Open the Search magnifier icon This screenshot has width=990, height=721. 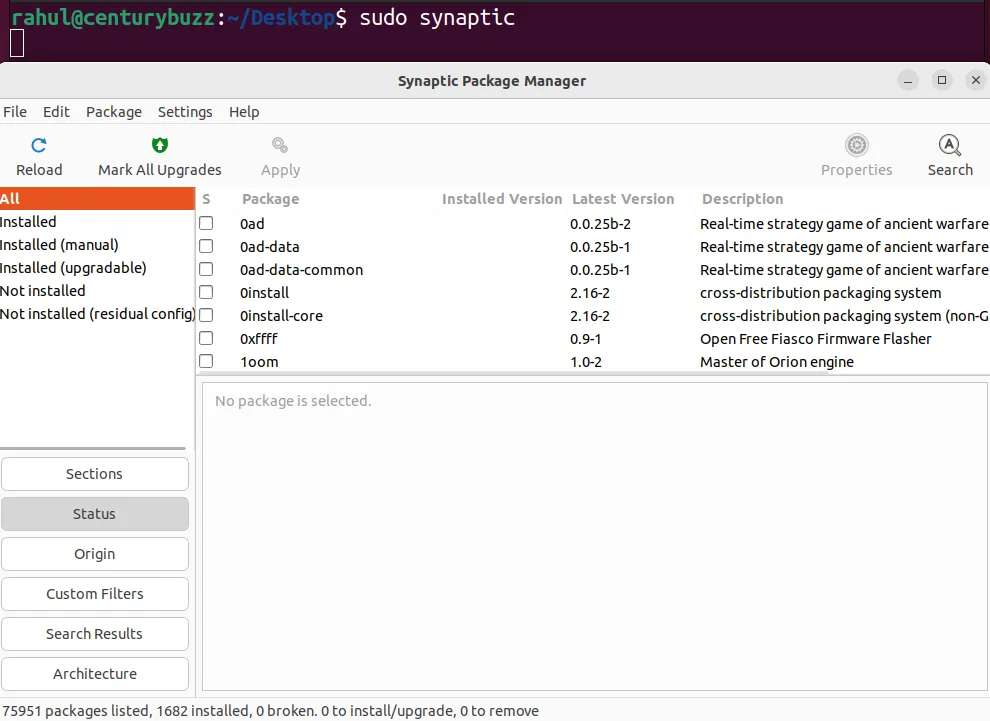coord(950,145)
